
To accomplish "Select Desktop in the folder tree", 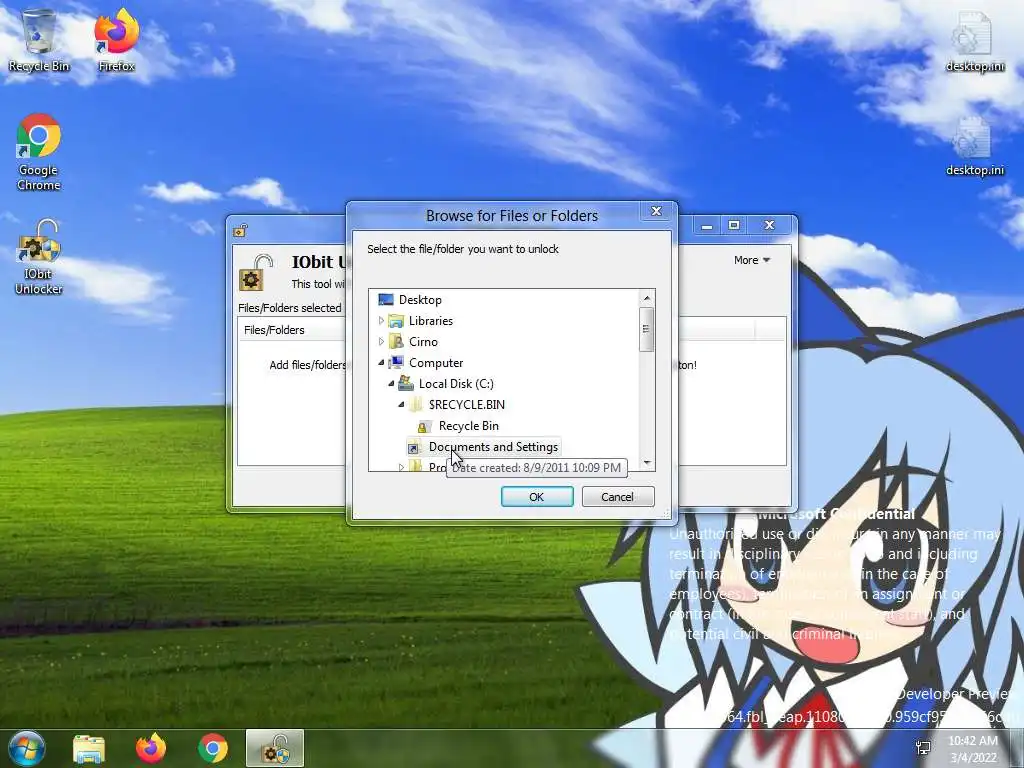I will (x=420, y=300).
